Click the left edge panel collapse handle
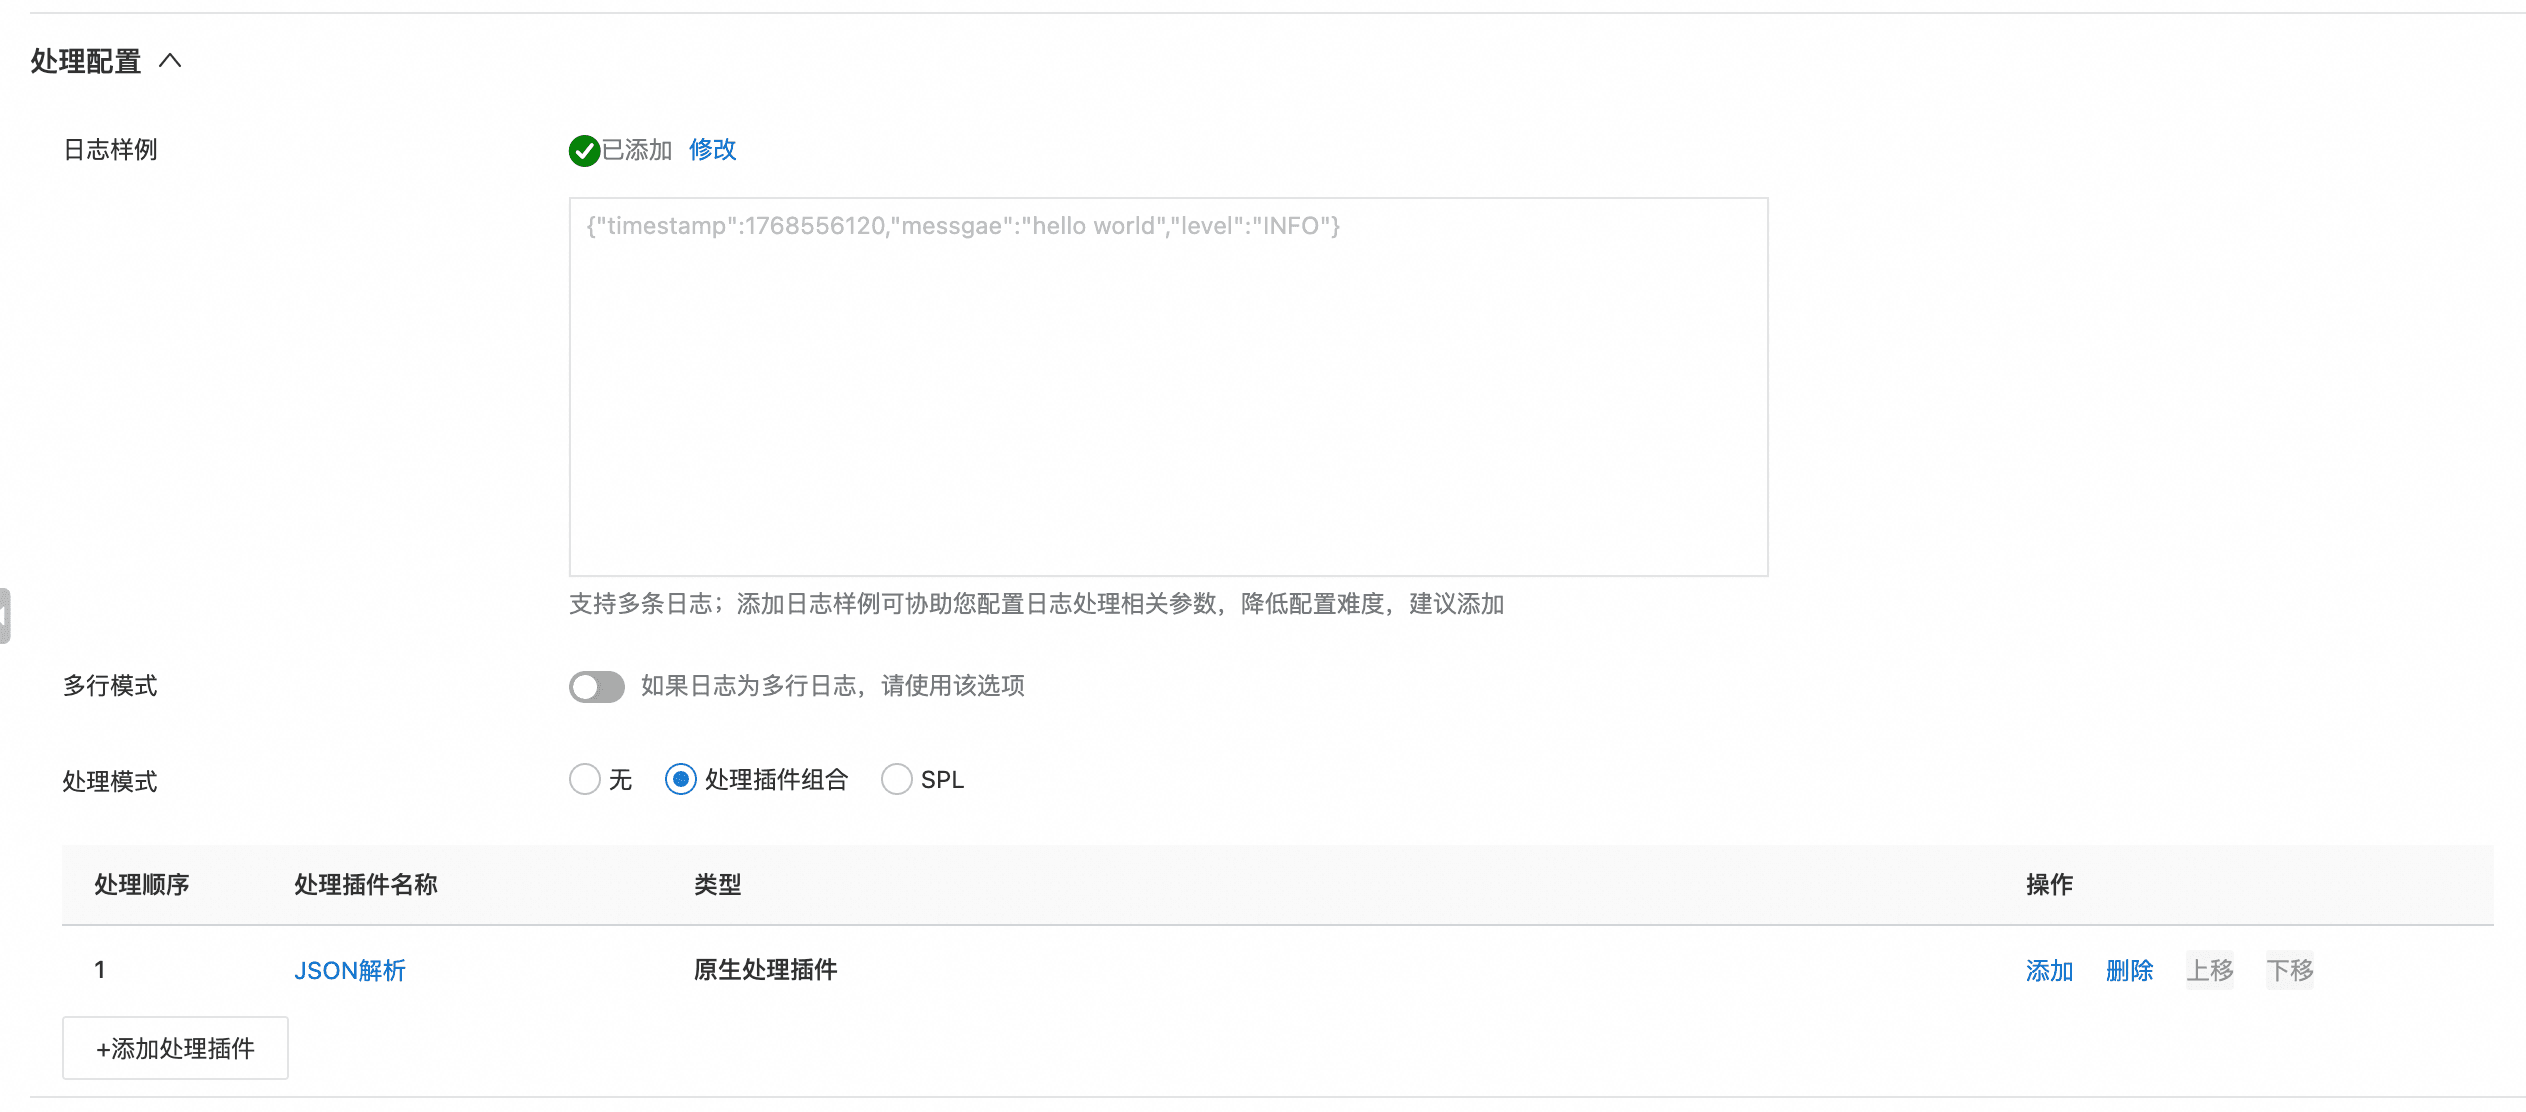Viewport: 2526px width, 1112px height. pyautogui.click(x=5, y=616)
